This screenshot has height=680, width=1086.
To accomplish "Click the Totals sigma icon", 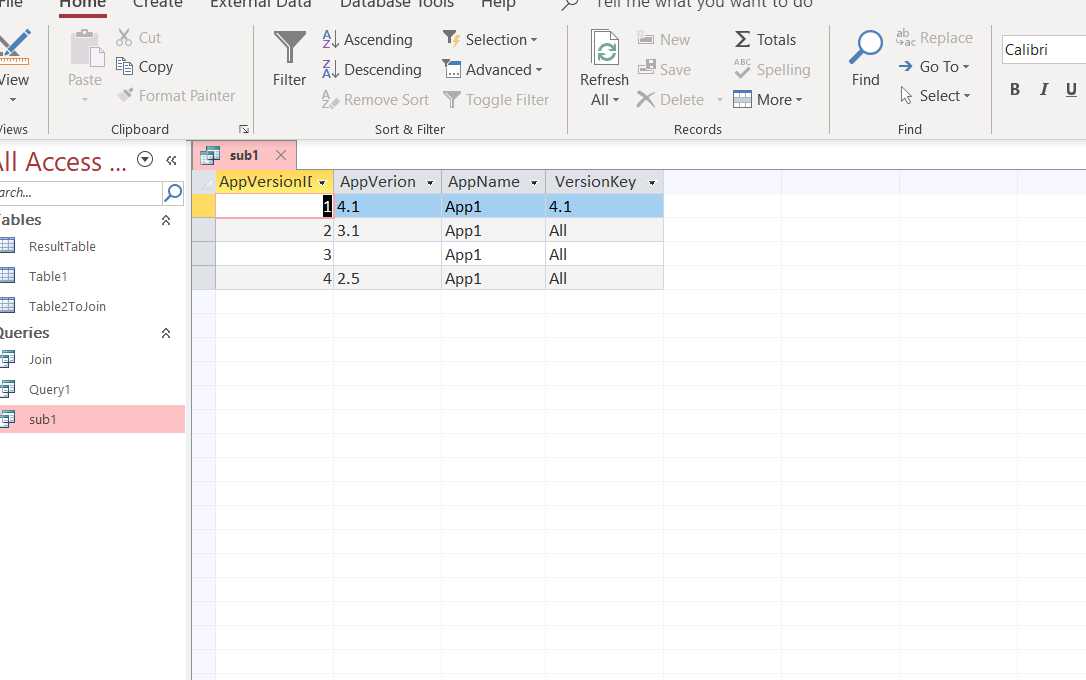I will click(x=743, y=40).
